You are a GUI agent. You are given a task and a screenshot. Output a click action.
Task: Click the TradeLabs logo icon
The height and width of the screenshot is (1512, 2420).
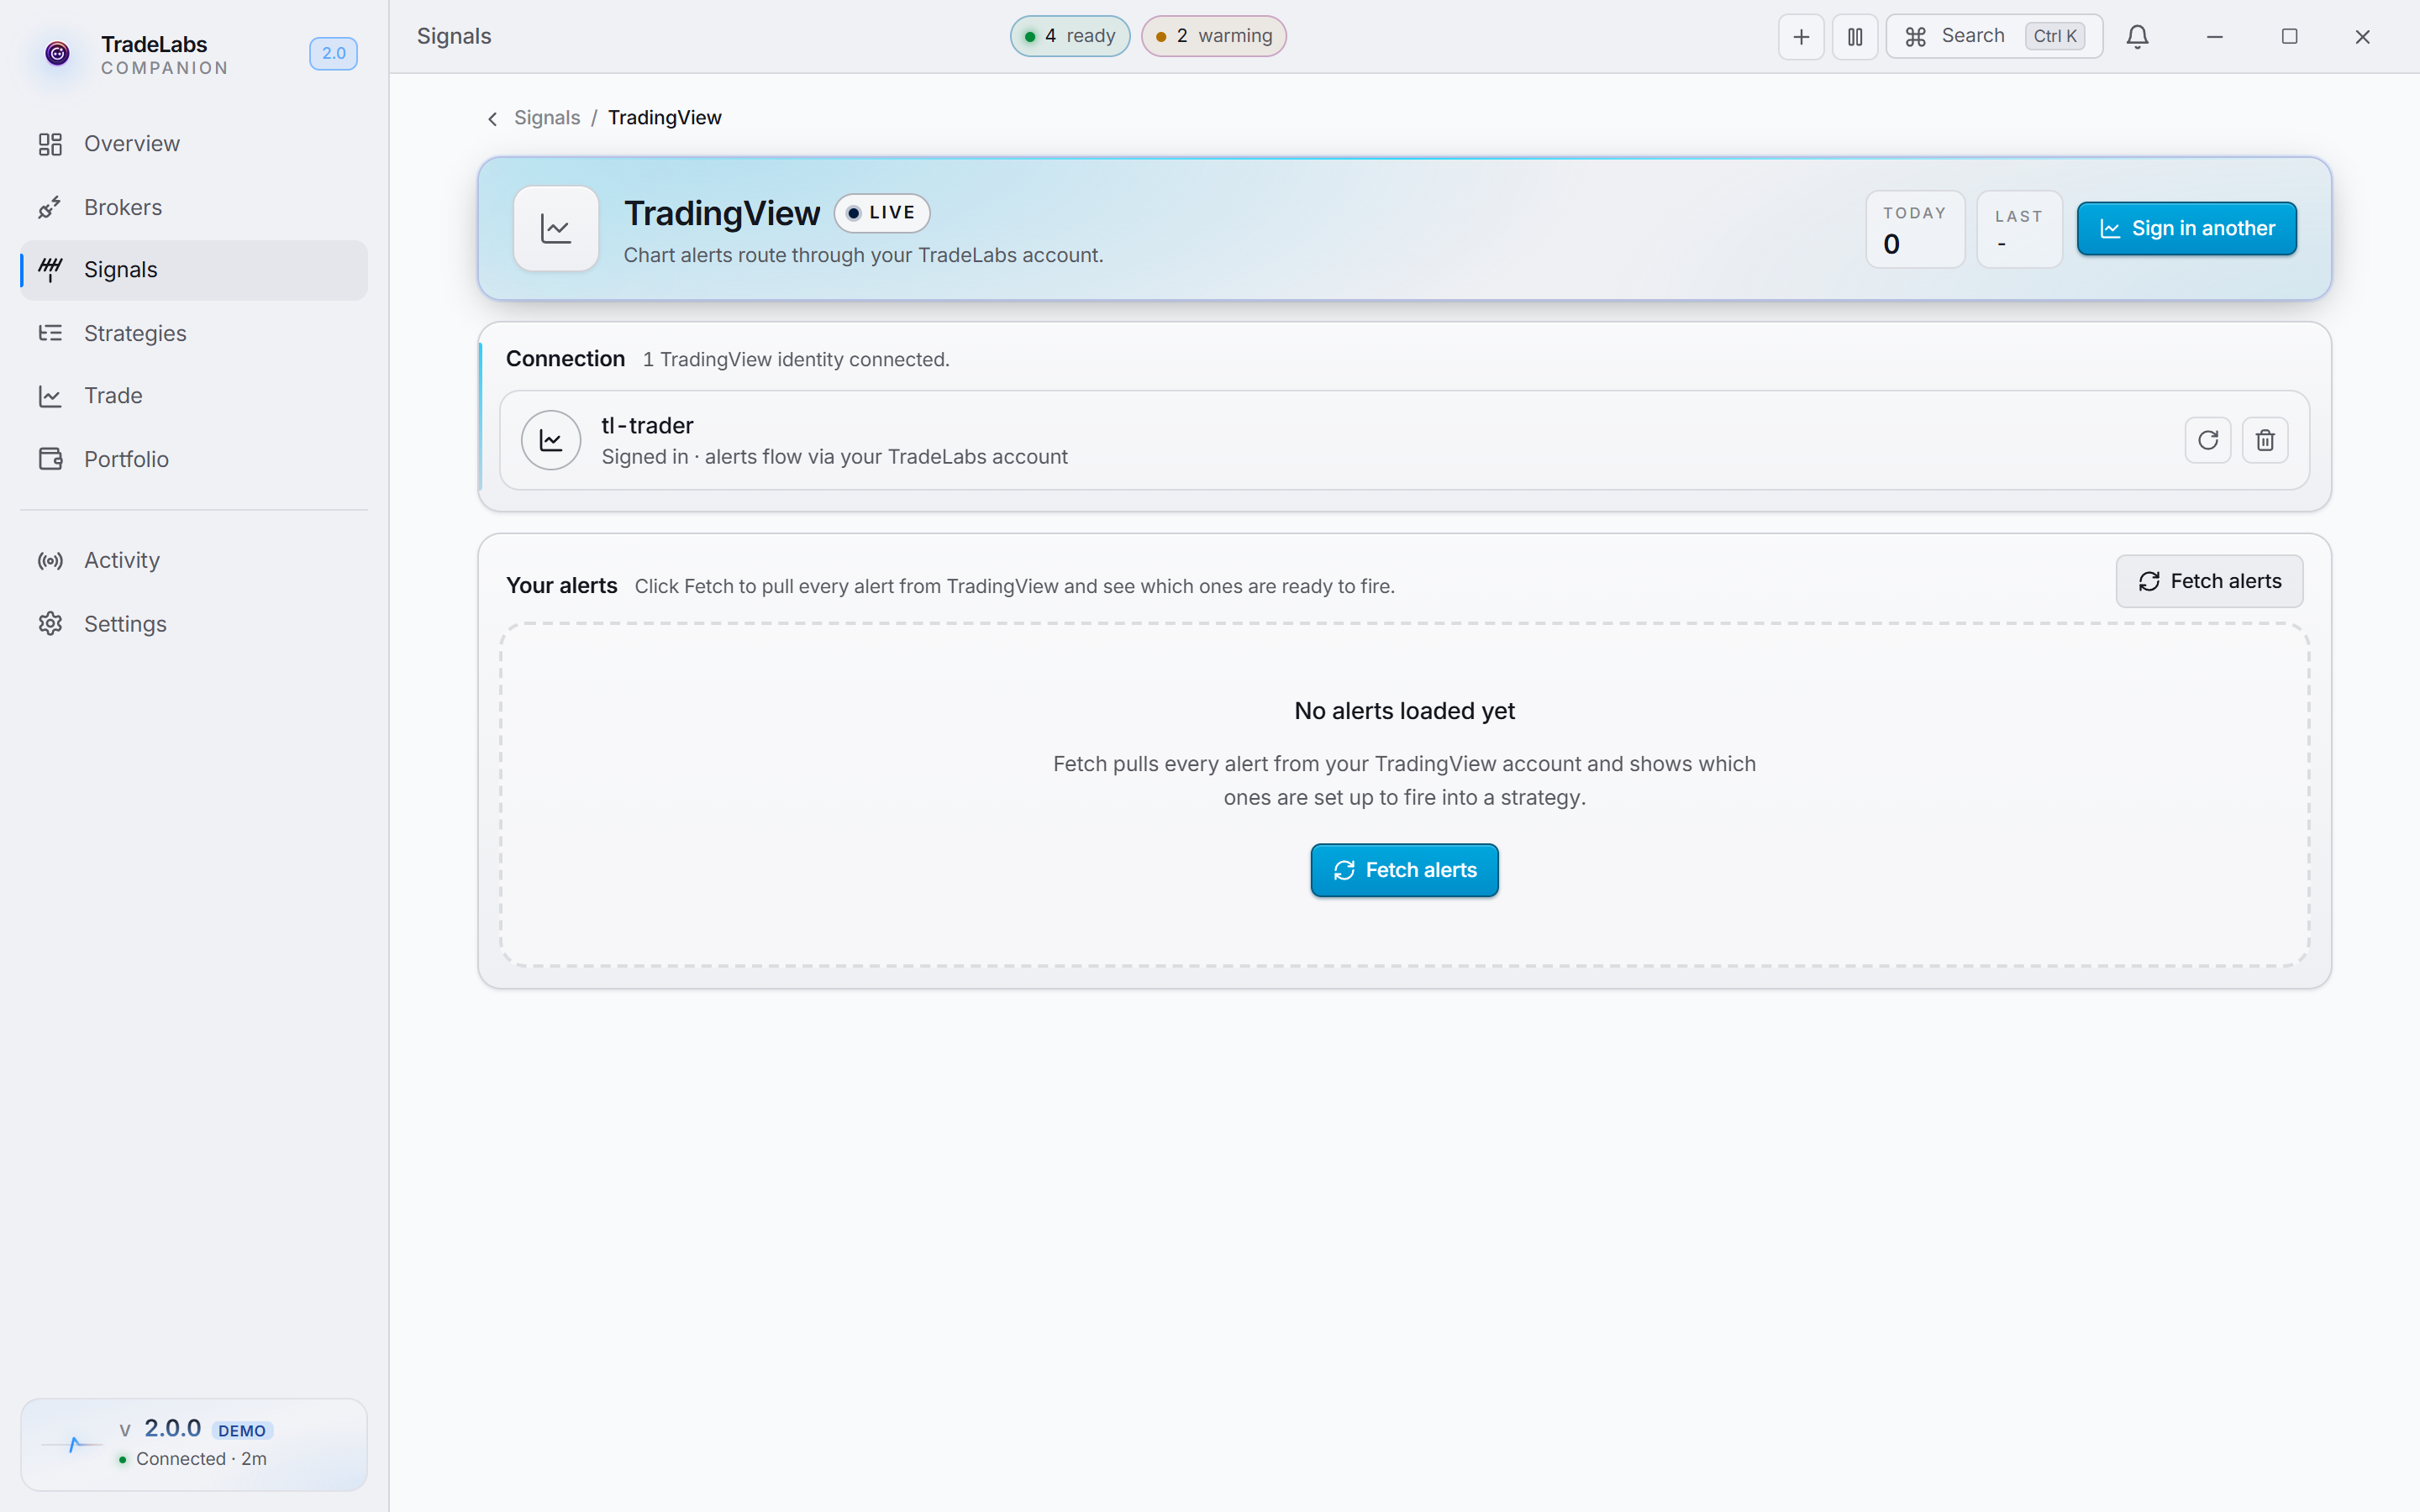(x=58, y=53)
